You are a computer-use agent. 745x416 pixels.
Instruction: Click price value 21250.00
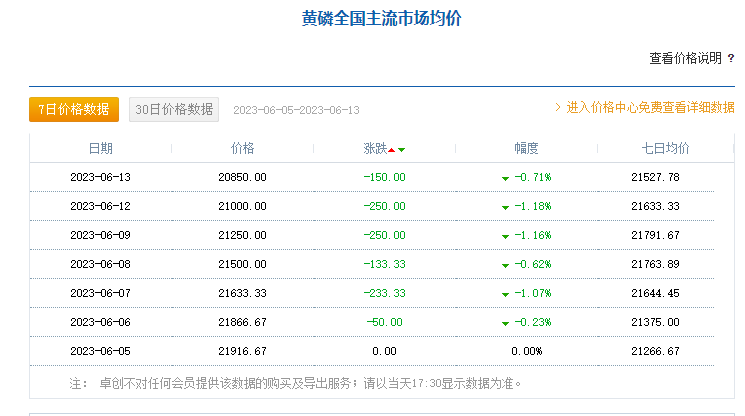[x=242, y=236]
